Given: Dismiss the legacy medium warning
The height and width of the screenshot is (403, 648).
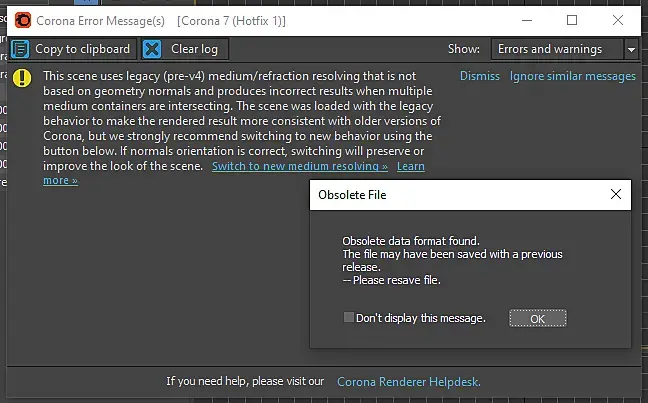Looking at the screenshot, I should pos(479,76).
